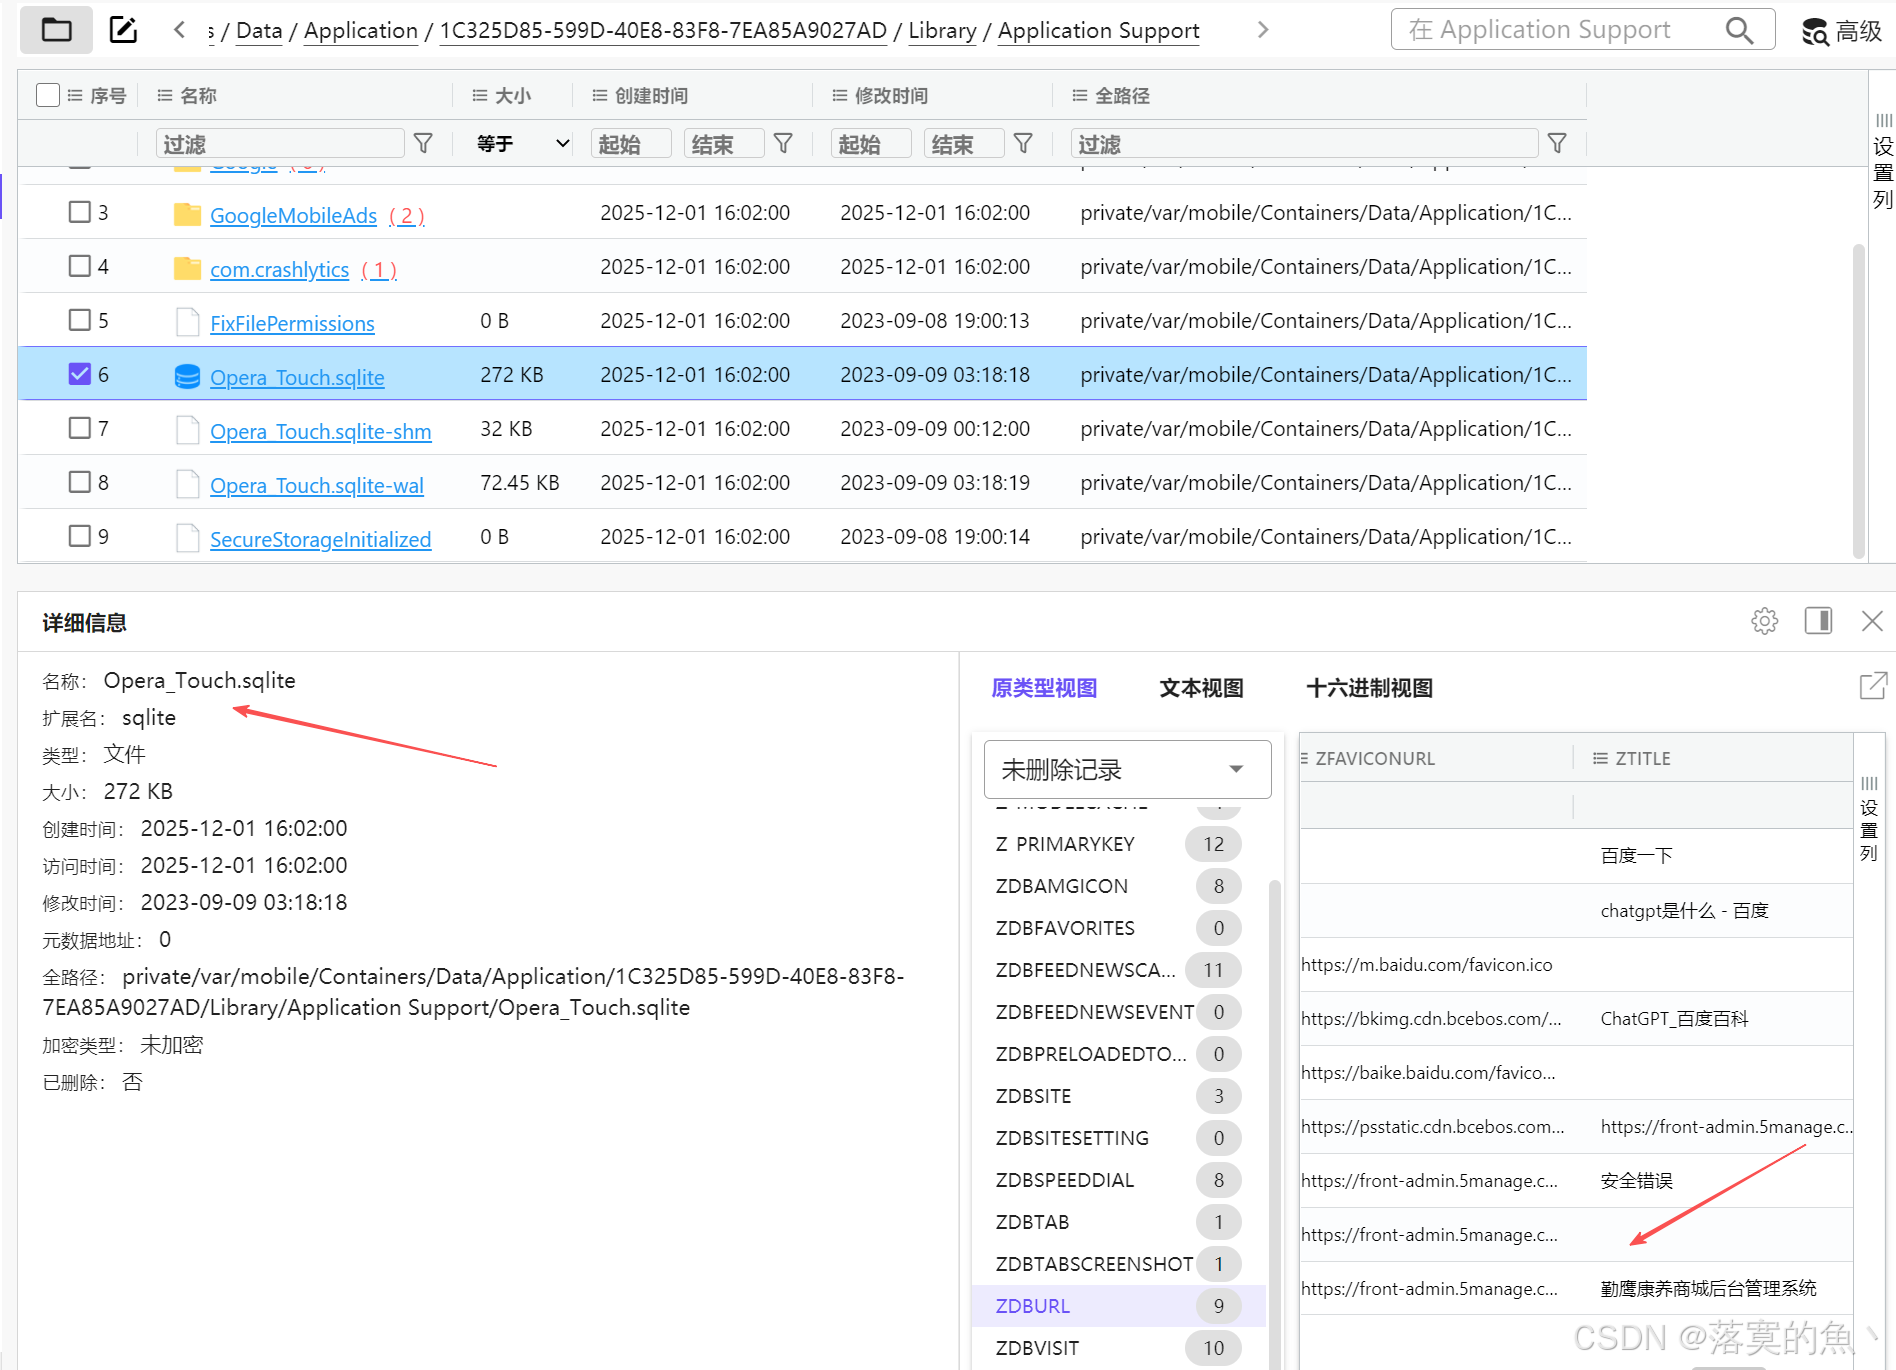1896x1370 pixels.
Task: Pop out the preview with external-window icon
Action: (1873, 686)
